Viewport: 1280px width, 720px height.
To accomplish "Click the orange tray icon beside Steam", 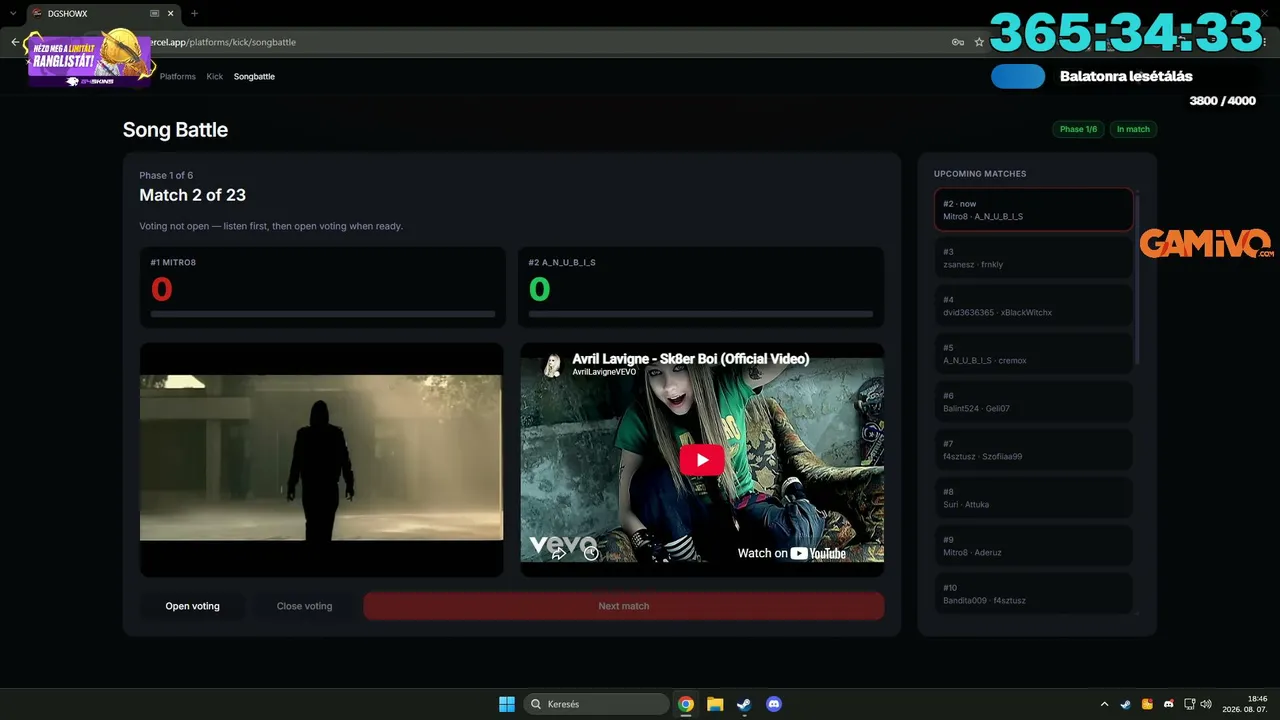I will pos(1147,704).
